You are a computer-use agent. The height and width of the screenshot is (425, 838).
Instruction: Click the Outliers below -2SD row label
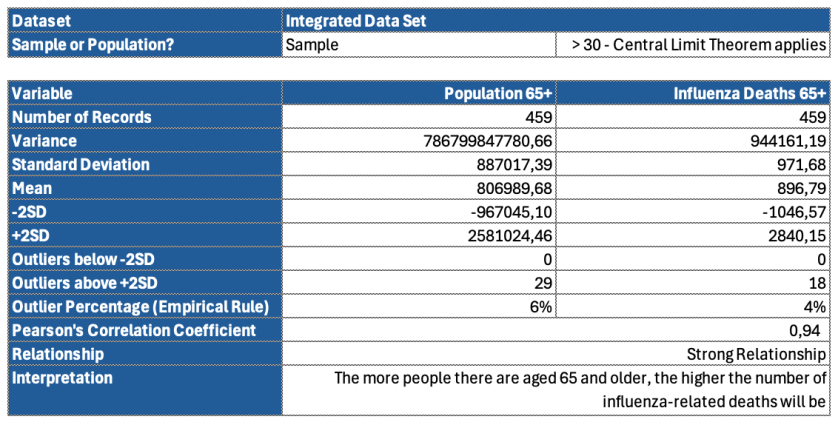coord(143,260)
